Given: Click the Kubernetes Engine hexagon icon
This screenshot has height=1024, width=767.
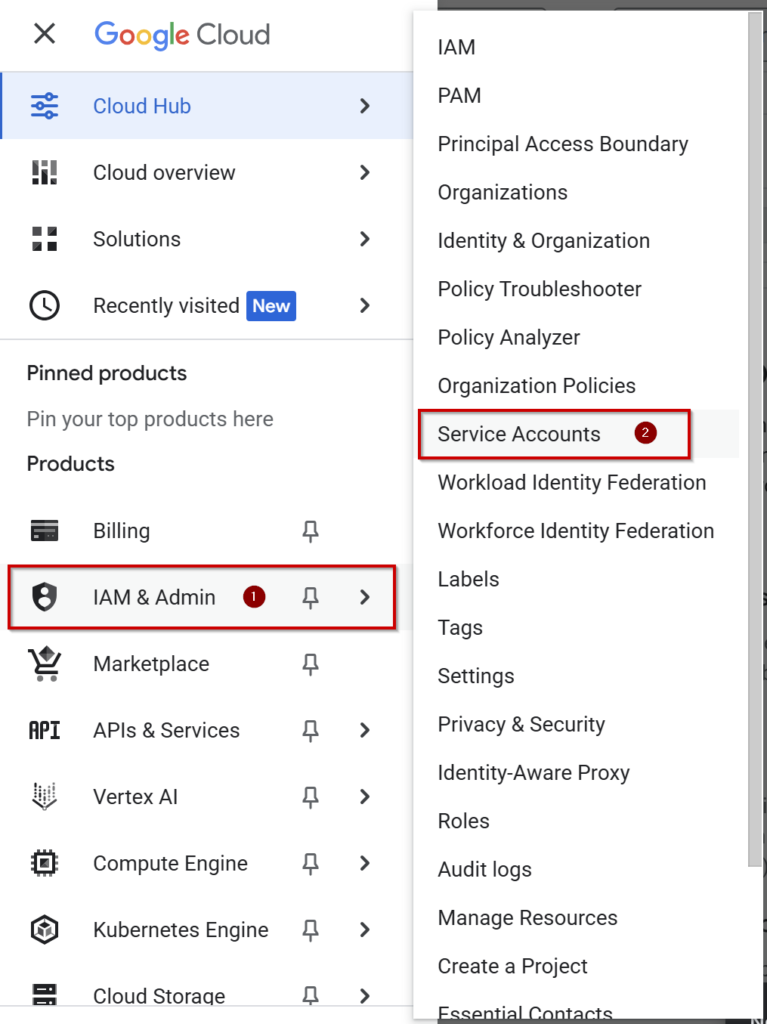Looking at the screenshot, I should pyautogui.click(x=44, y=929).
